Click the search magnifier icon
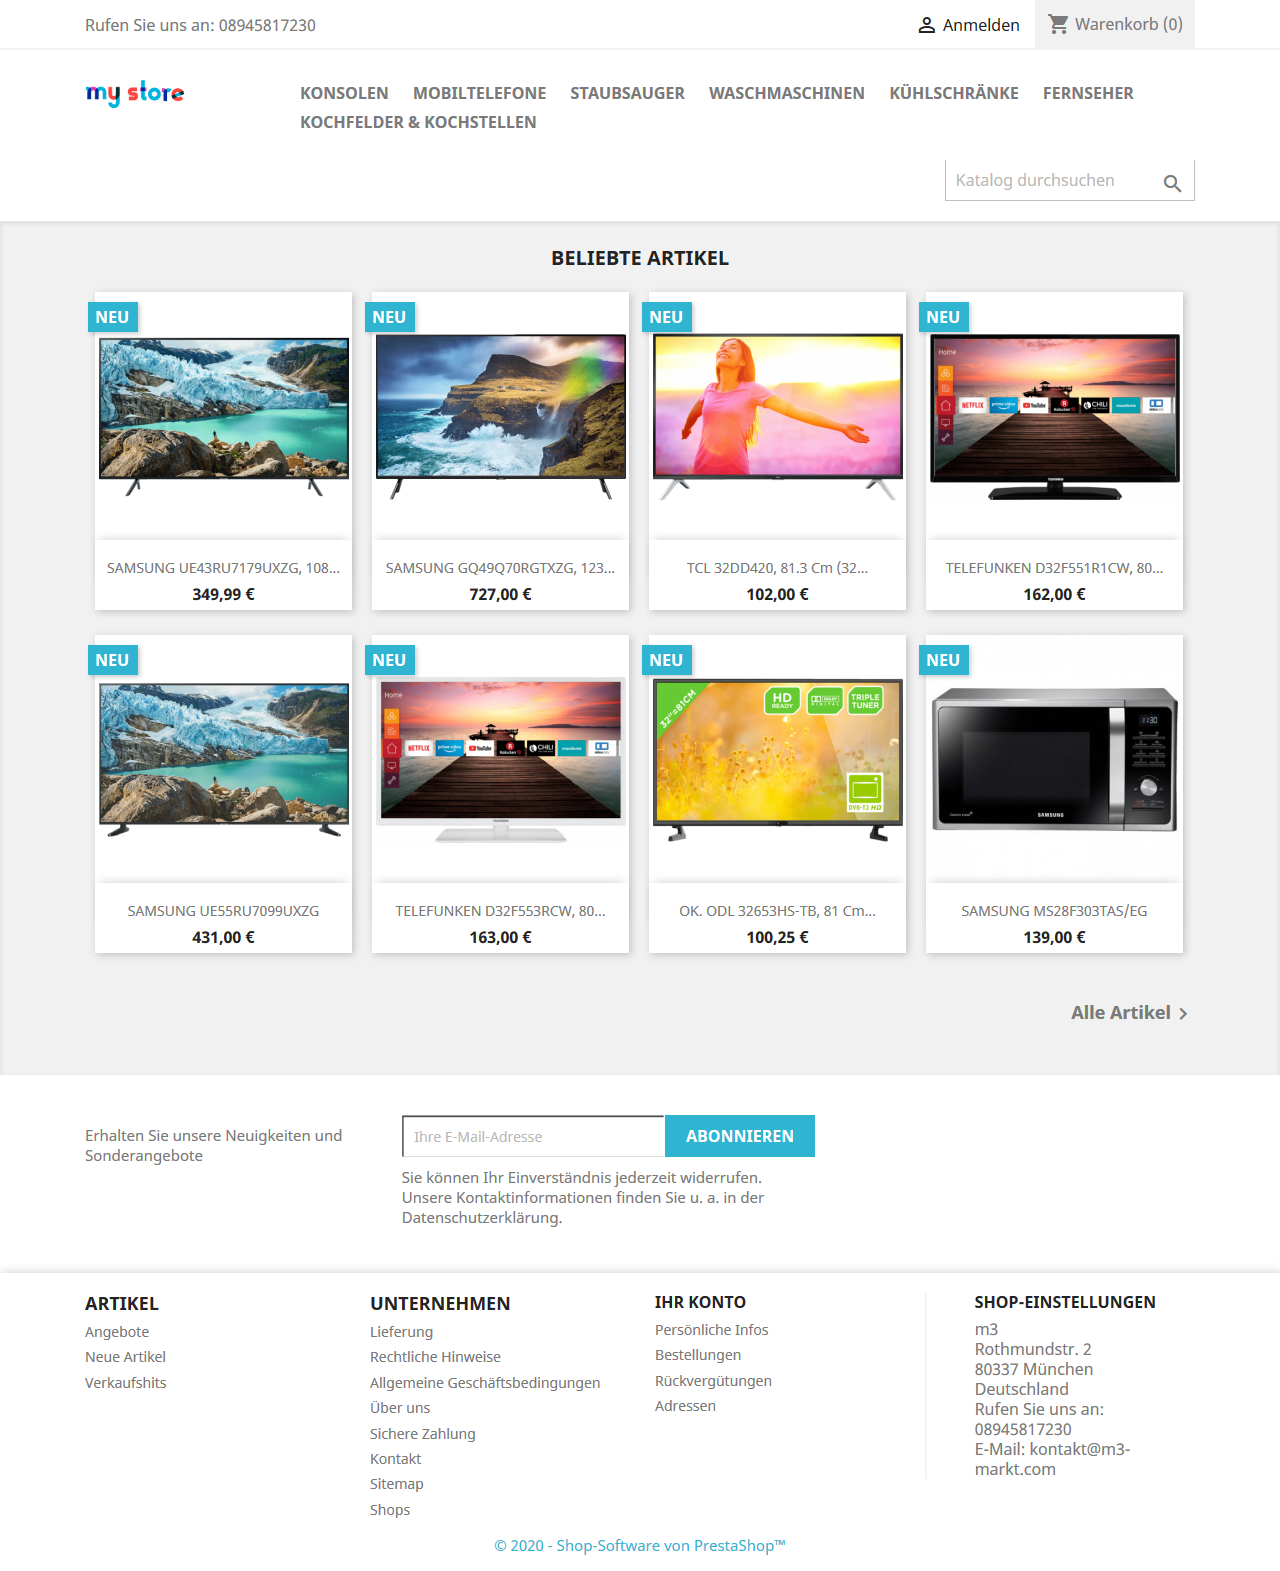This screenshot has width=1280, height=1571. point(1172,183)
